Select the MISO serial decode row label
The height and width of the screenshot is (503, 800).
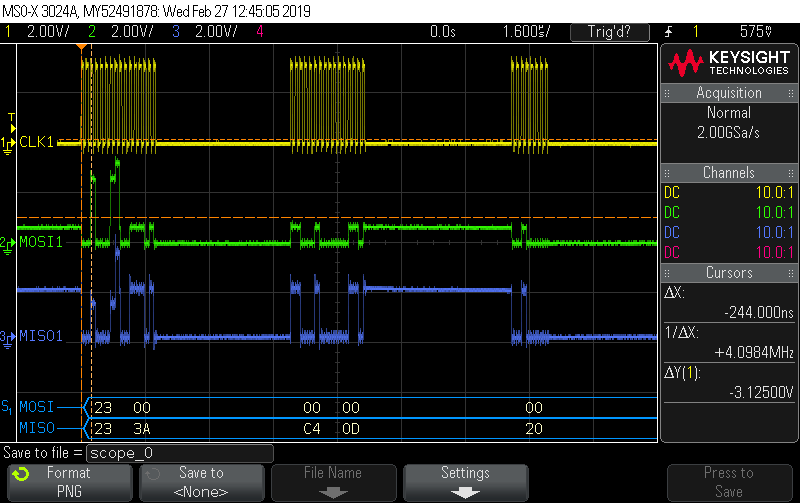pyautogui.click(x=37, y=428)
